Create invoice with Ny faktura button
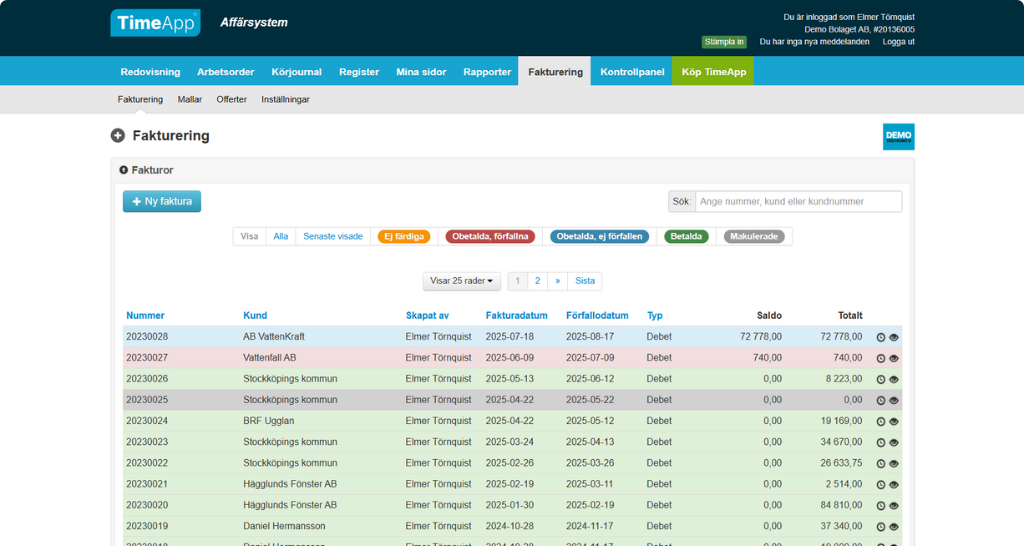1024x546 pixels. [162, 201]
